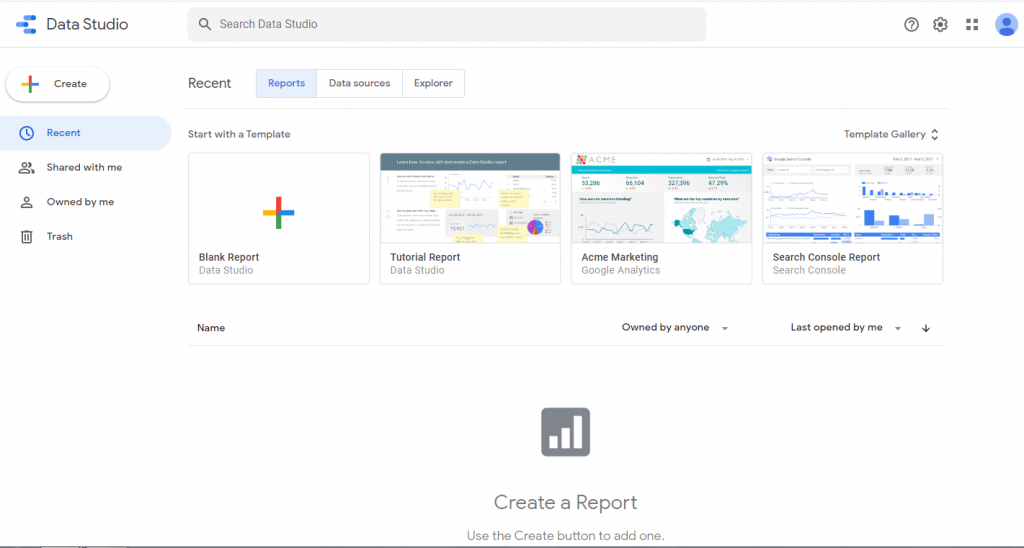Click the Name column header

(x=211, y=328)
